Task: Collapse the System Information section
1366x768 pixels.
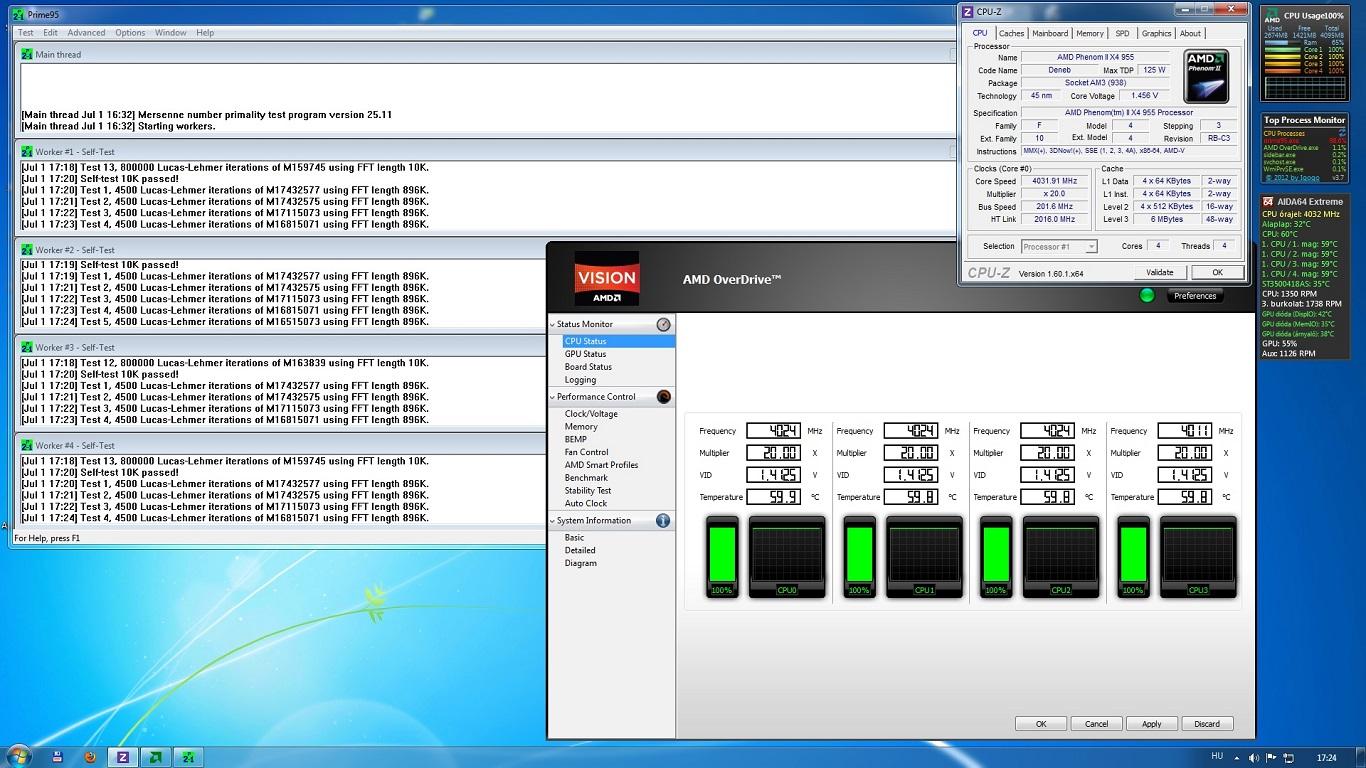Action: (x=552, y=521)
